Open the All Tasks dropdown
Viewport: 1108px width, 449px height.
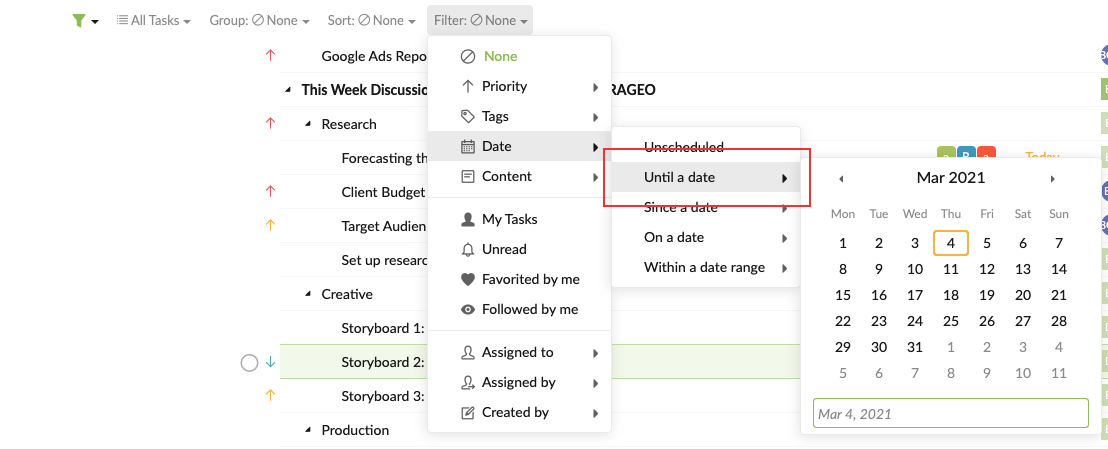pyautogui.click(x=153, y=21)
